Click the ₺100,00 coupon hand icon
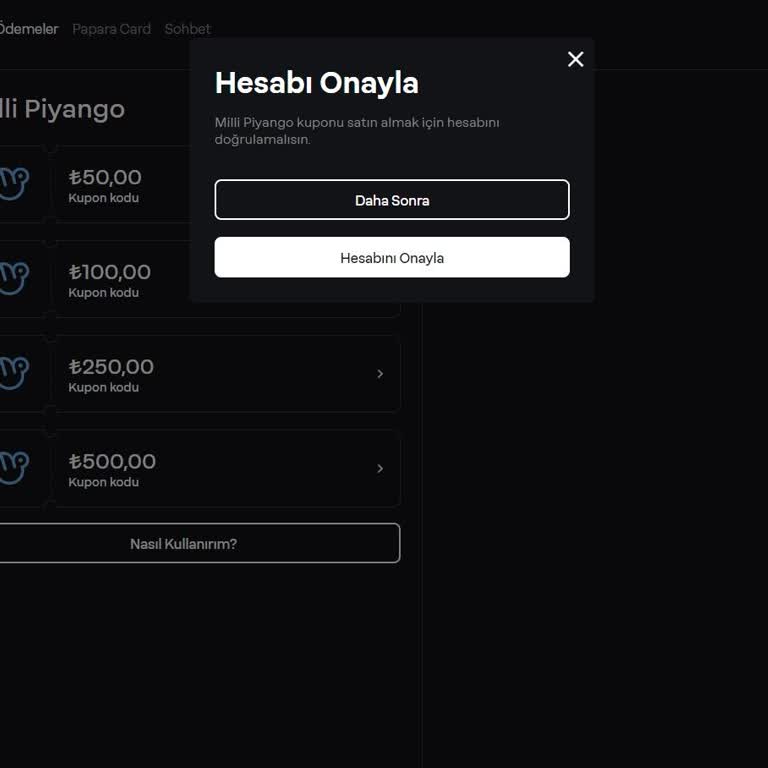768x768 pixels. (14, 279)
